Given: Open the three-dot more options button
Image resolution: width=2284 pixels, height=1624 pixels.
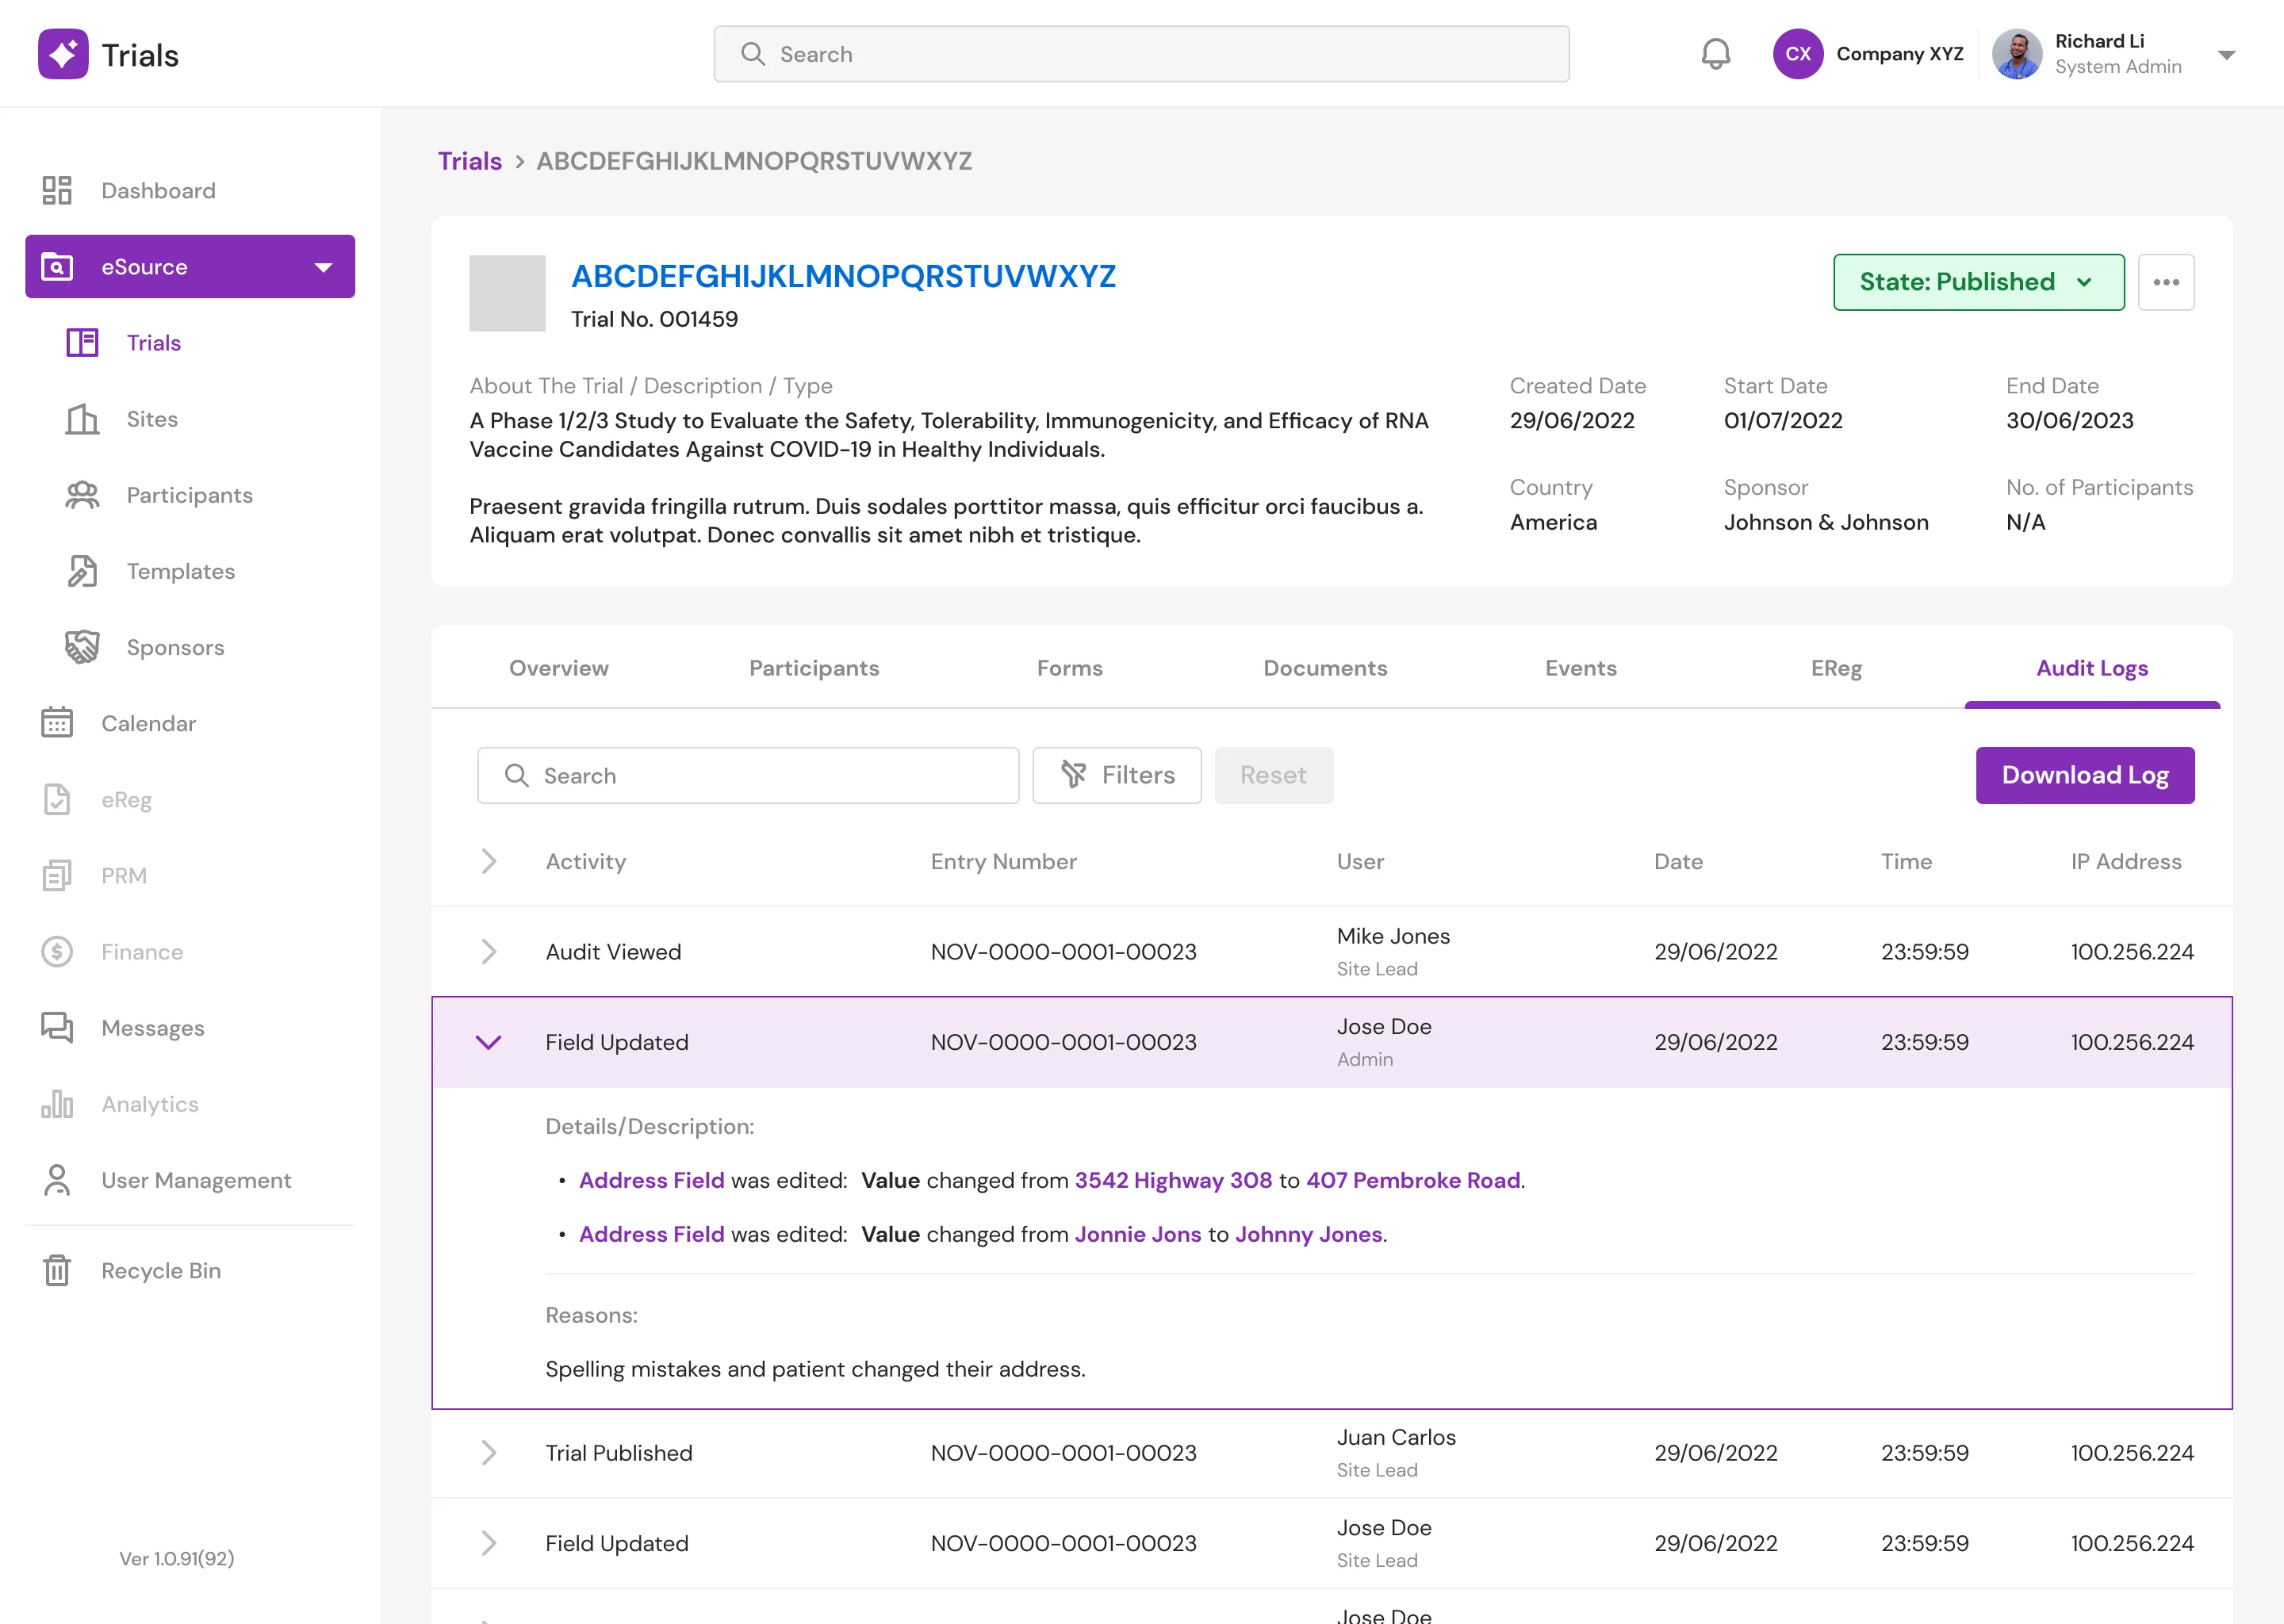Looking at the screenshot, I should pyautogui.click(x=2165, y=282).
